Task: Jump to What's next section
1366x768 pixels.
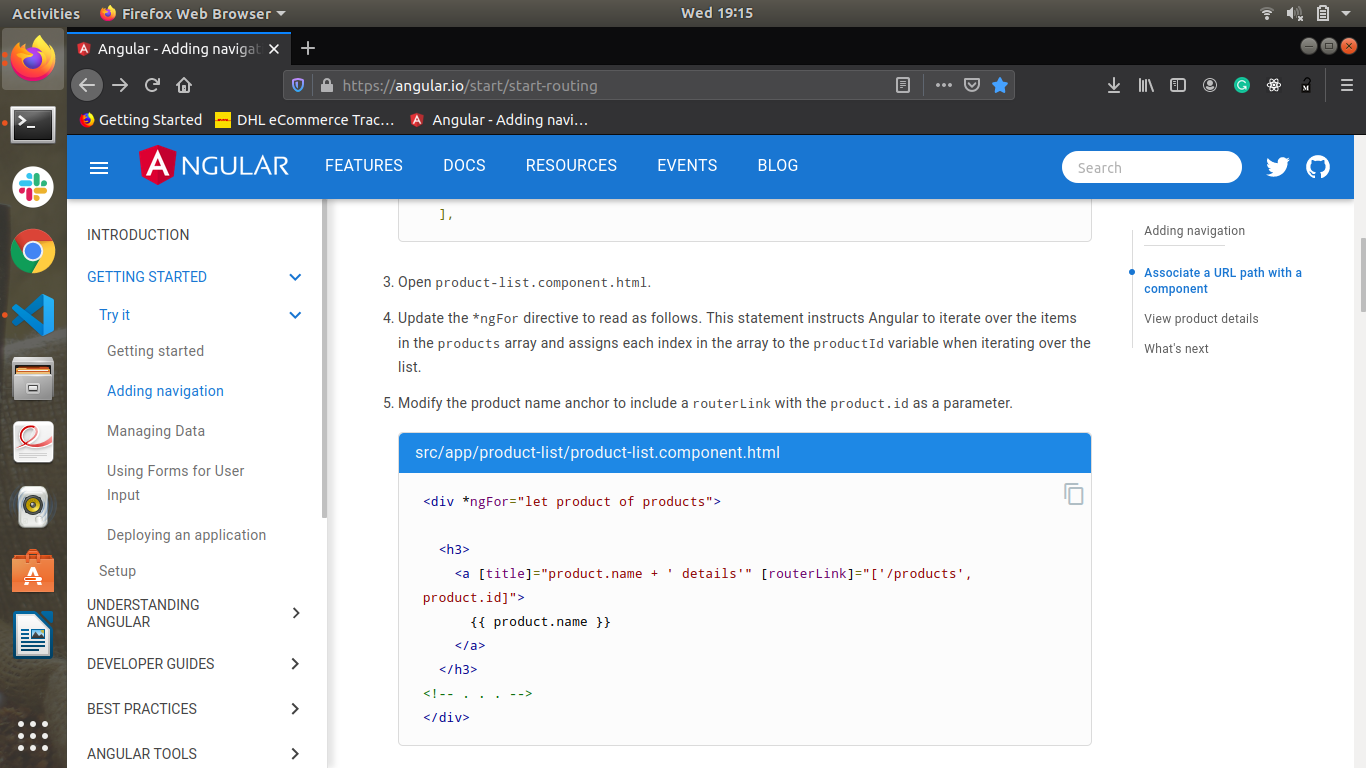Action: (1176, 349)
